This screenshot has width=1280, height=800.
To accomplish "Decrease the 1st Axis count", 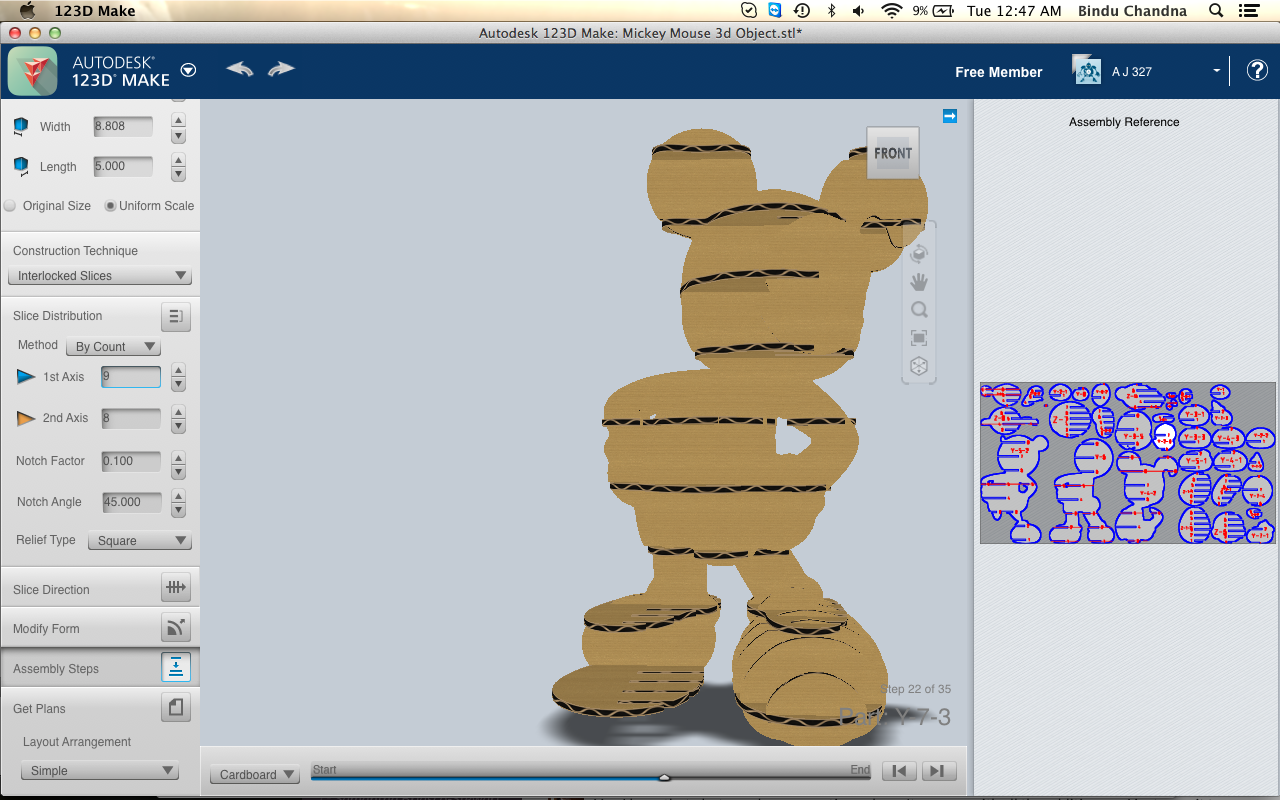I will click(x=178, y=385).
